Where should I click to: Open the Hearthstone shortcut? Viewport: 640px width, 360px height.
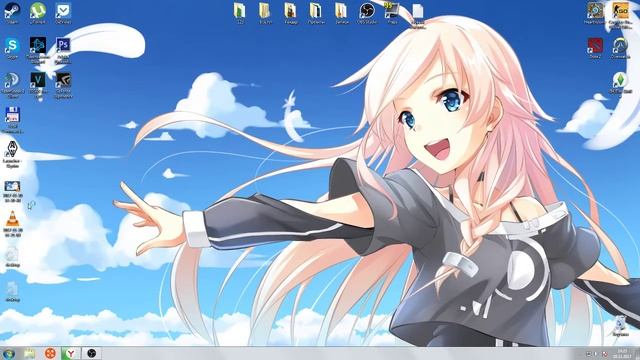pyautogui.click(x=595, y=12)
